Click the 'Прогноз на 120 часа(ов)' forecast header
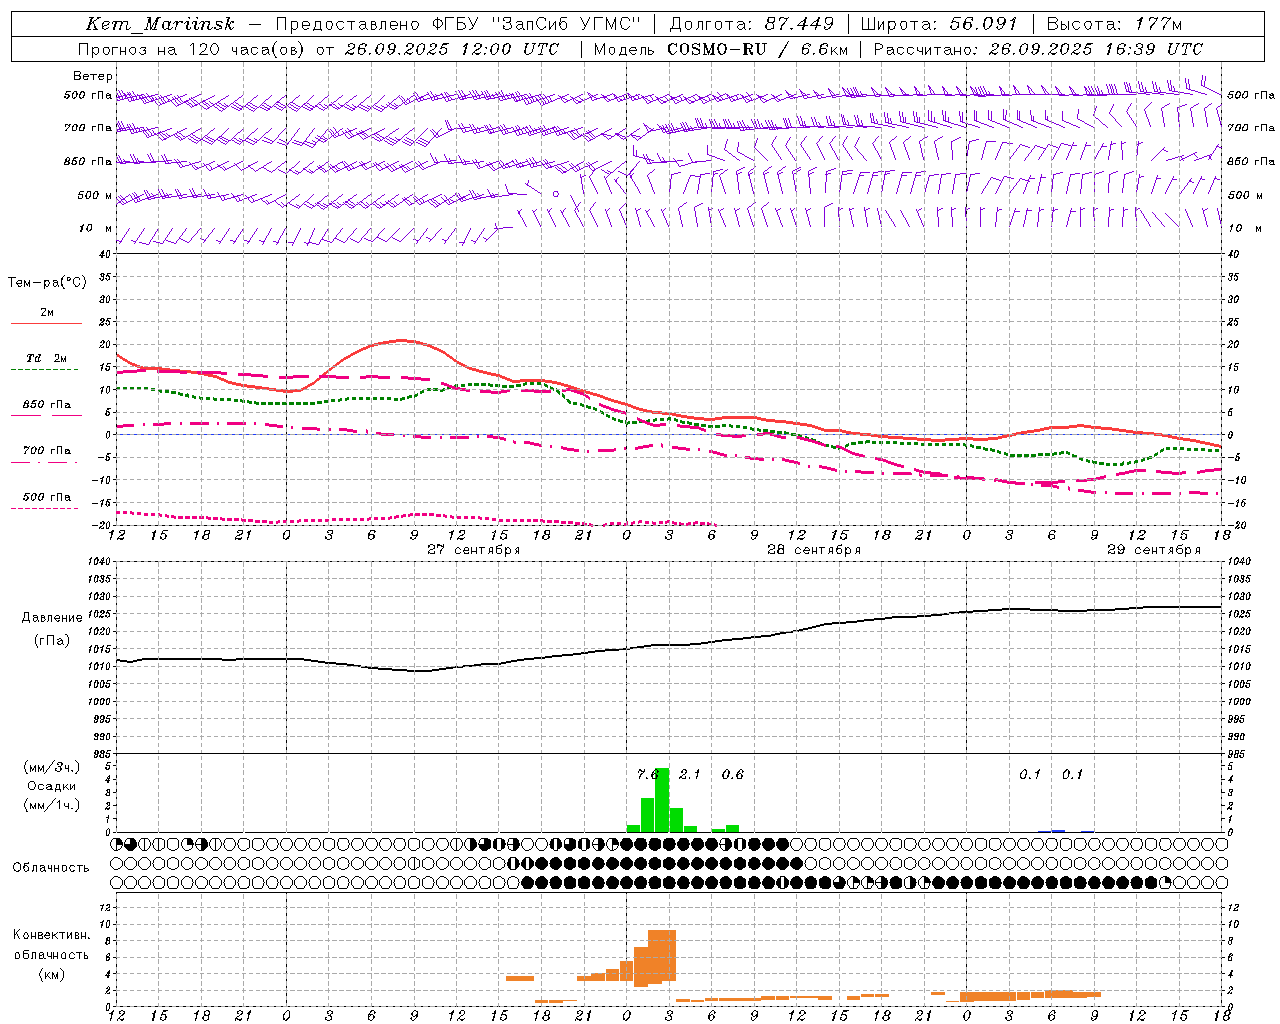This screenshot has width=1280, height=1024. (192, 49)
